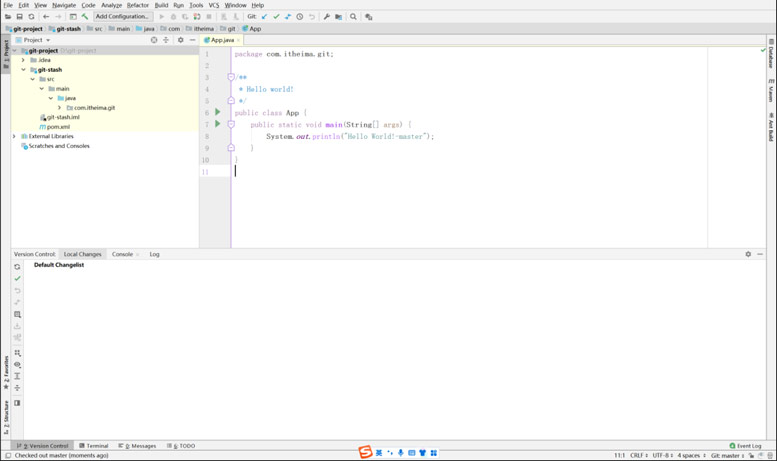Change CRLF line separator
Viewport: 777px width, 461px height.
tap(639, 455)
